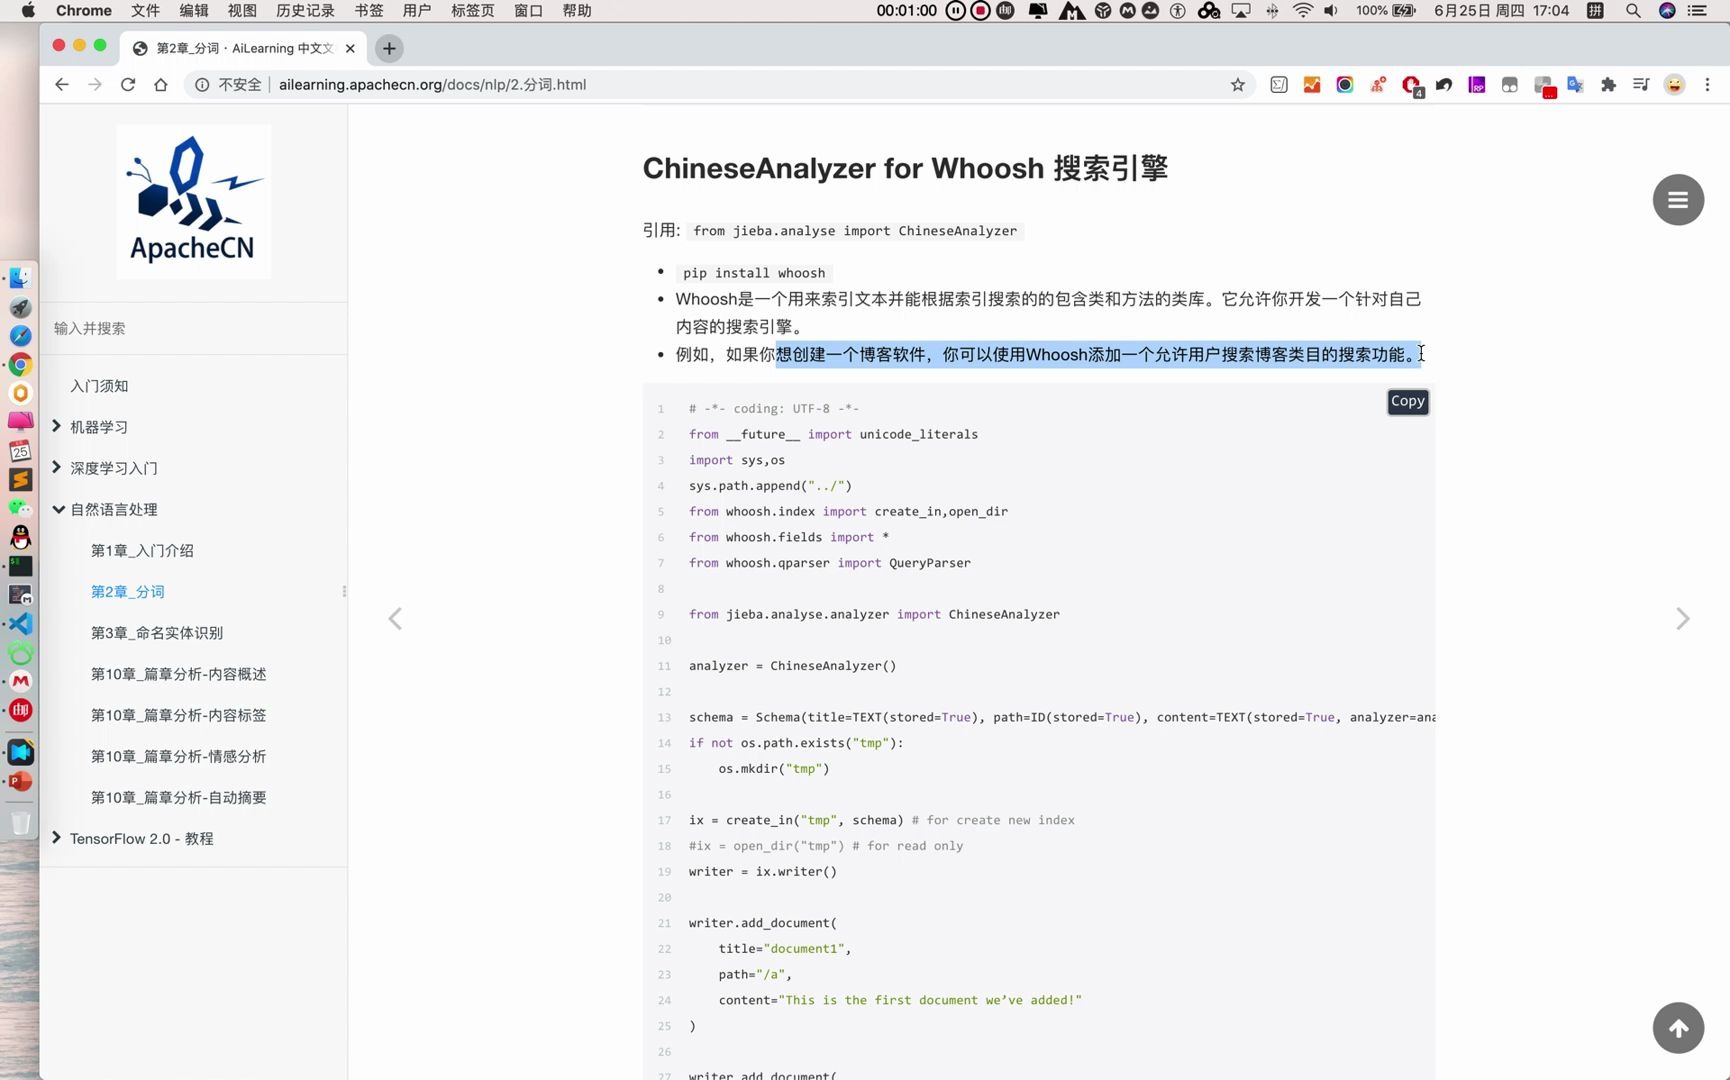Click the ChineseAnalyzer for Whoosh heading
Screen dimensions: 1730x1080
tap(905, 168)
